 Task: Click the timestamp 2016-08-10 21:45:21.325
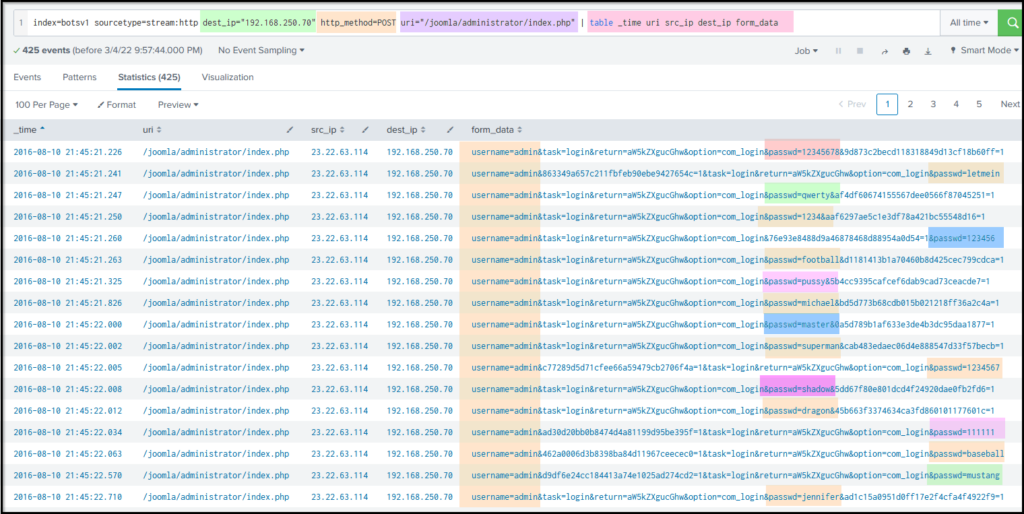[68, 281]
